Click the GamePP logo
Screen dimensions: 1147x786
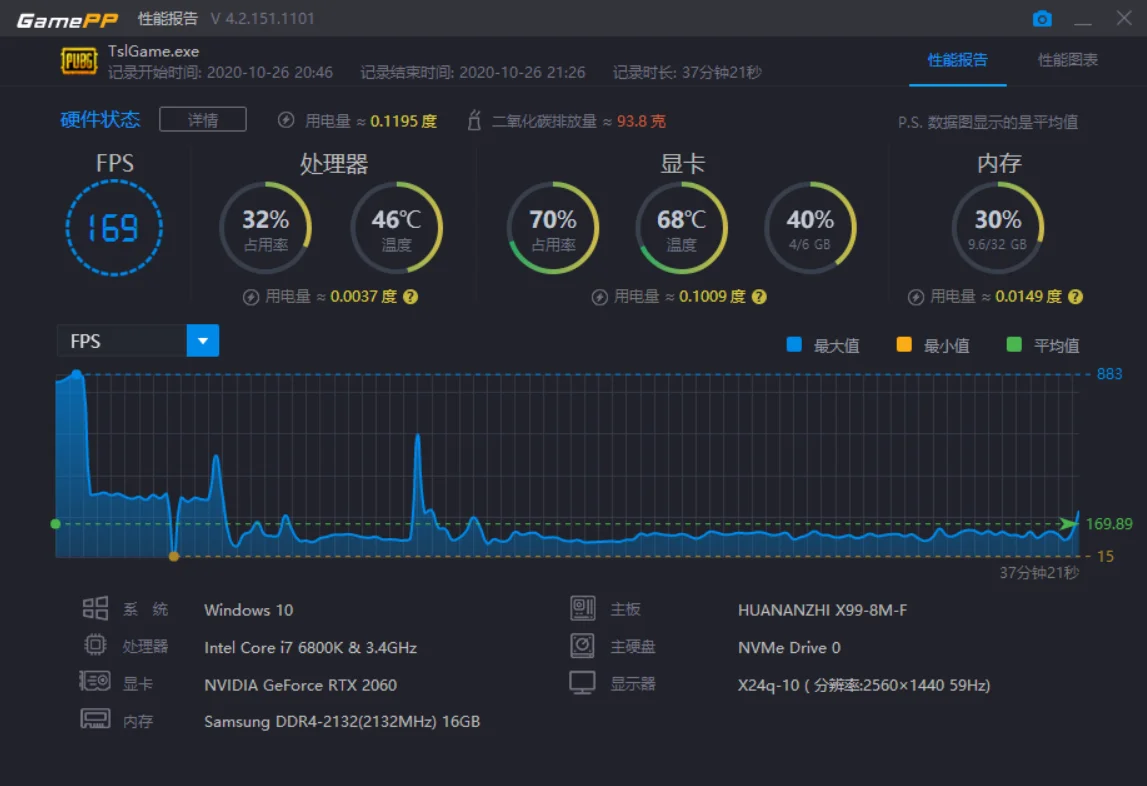click(67, 20)
